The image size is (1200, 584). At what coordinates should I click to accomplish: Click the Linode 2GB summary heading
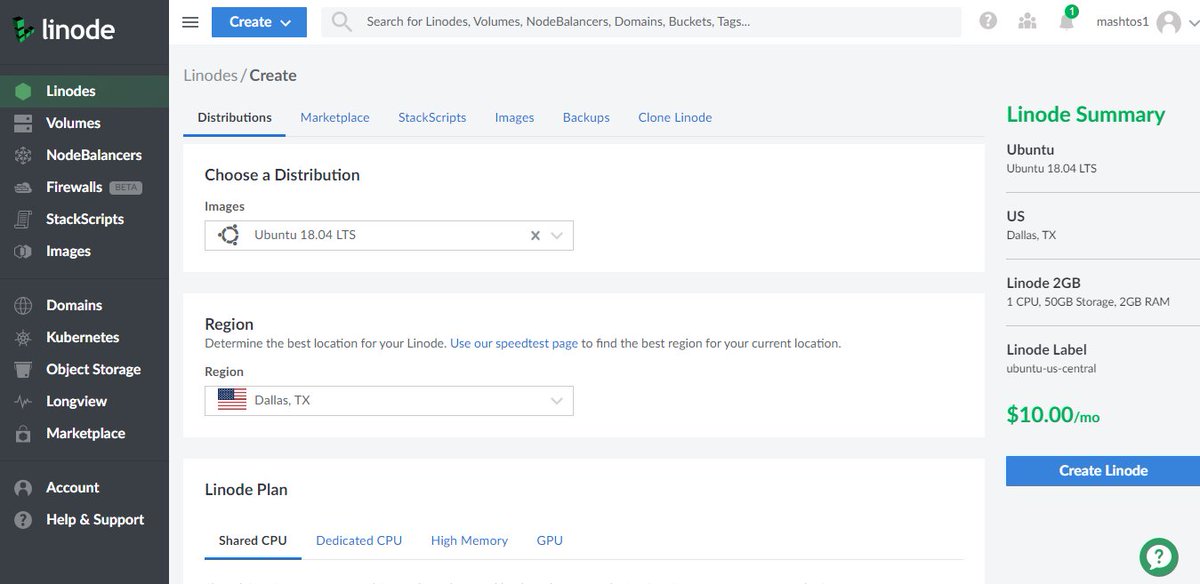point(1043,283)
